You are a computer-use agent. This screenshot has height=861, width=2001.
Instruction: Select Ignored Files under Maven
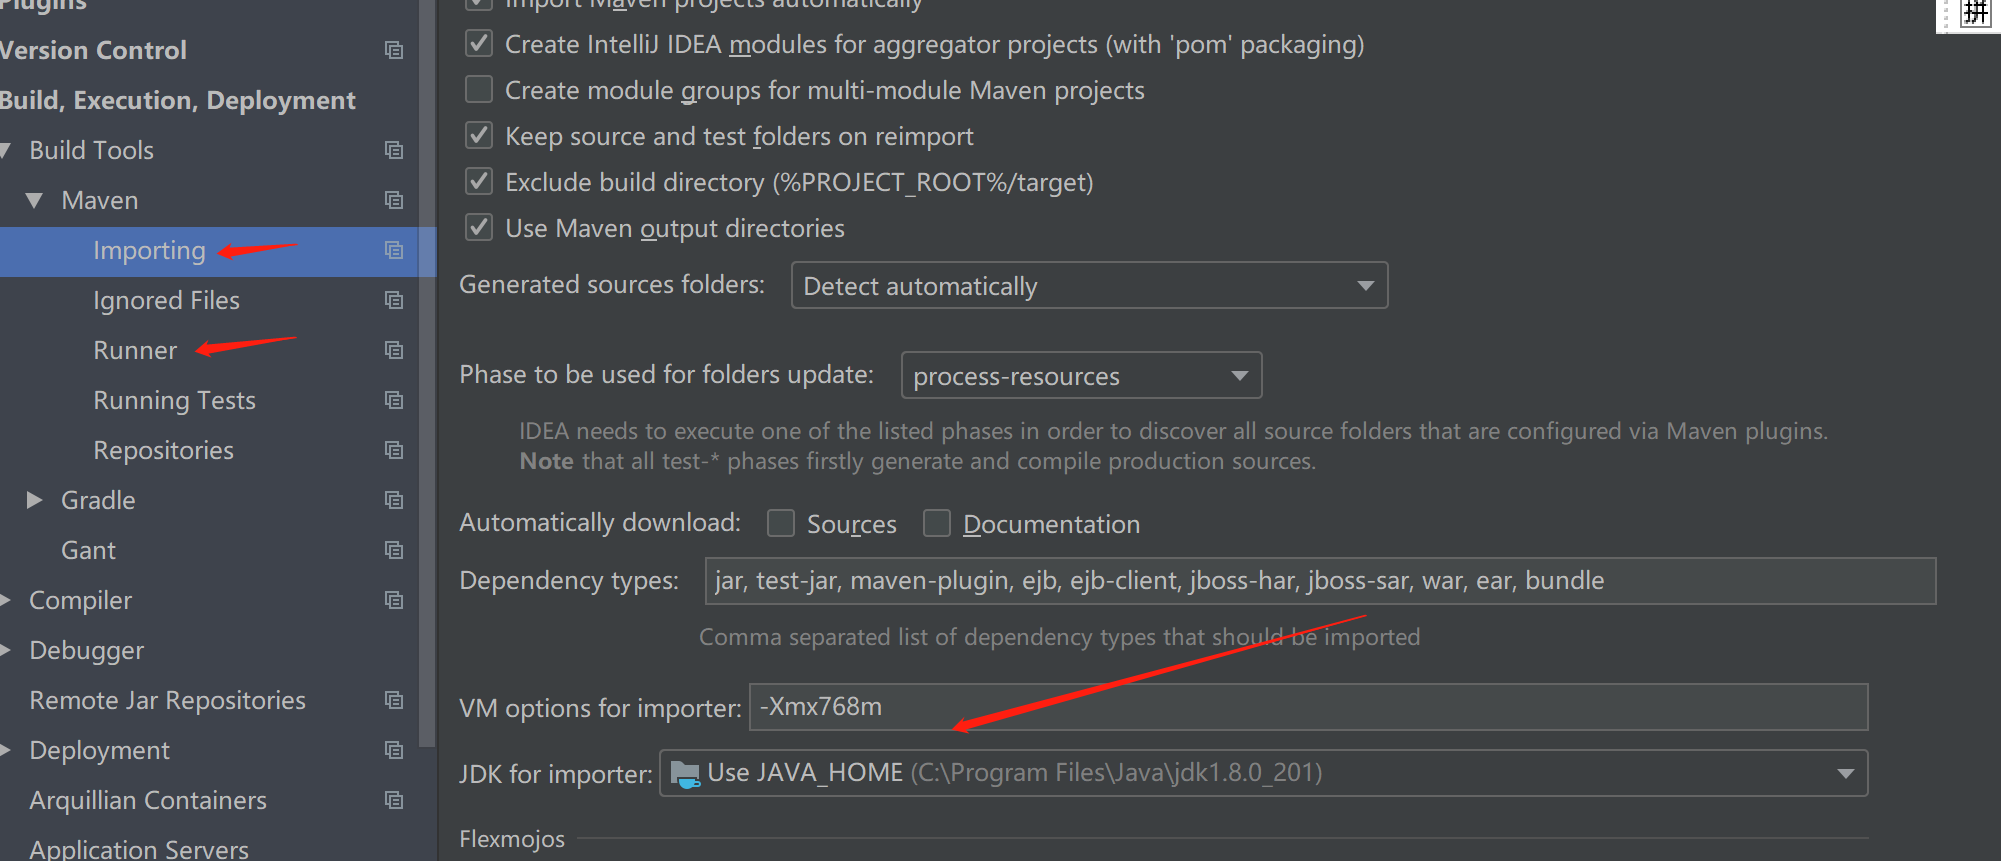click(x=166, y=300)
